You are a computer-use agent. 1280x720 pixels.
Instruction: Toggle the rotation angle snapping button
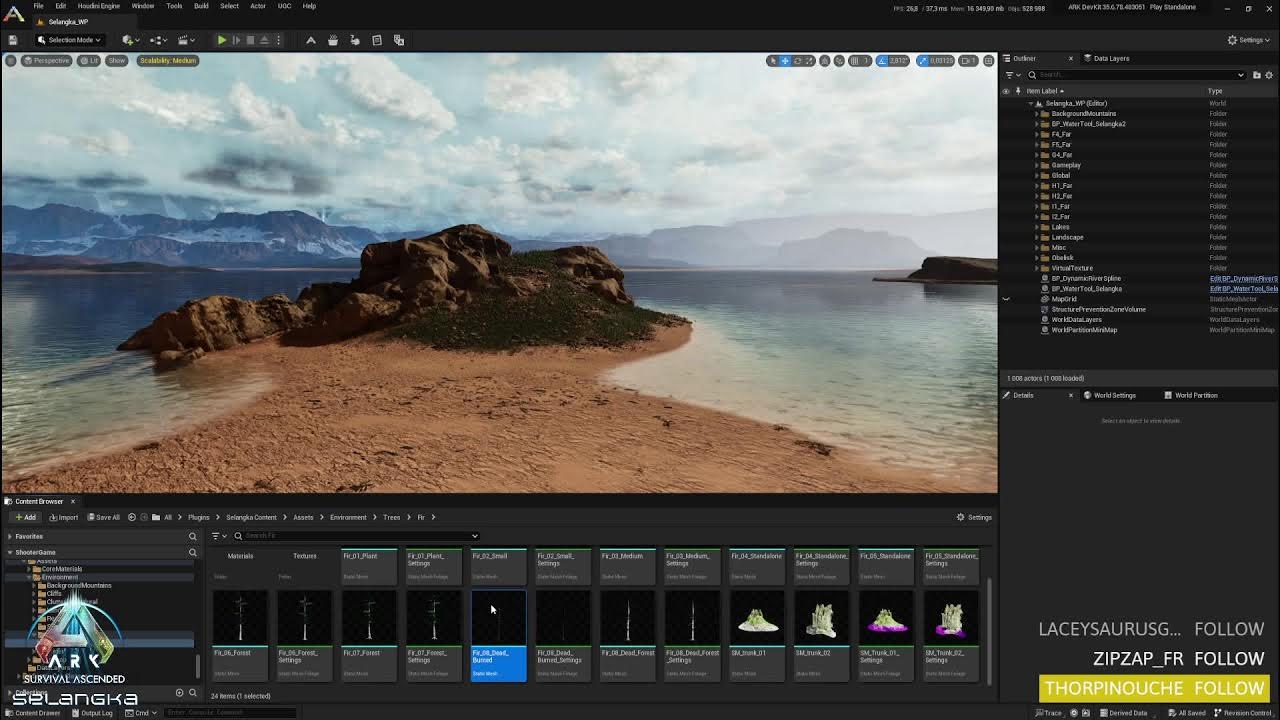[883, 61]
